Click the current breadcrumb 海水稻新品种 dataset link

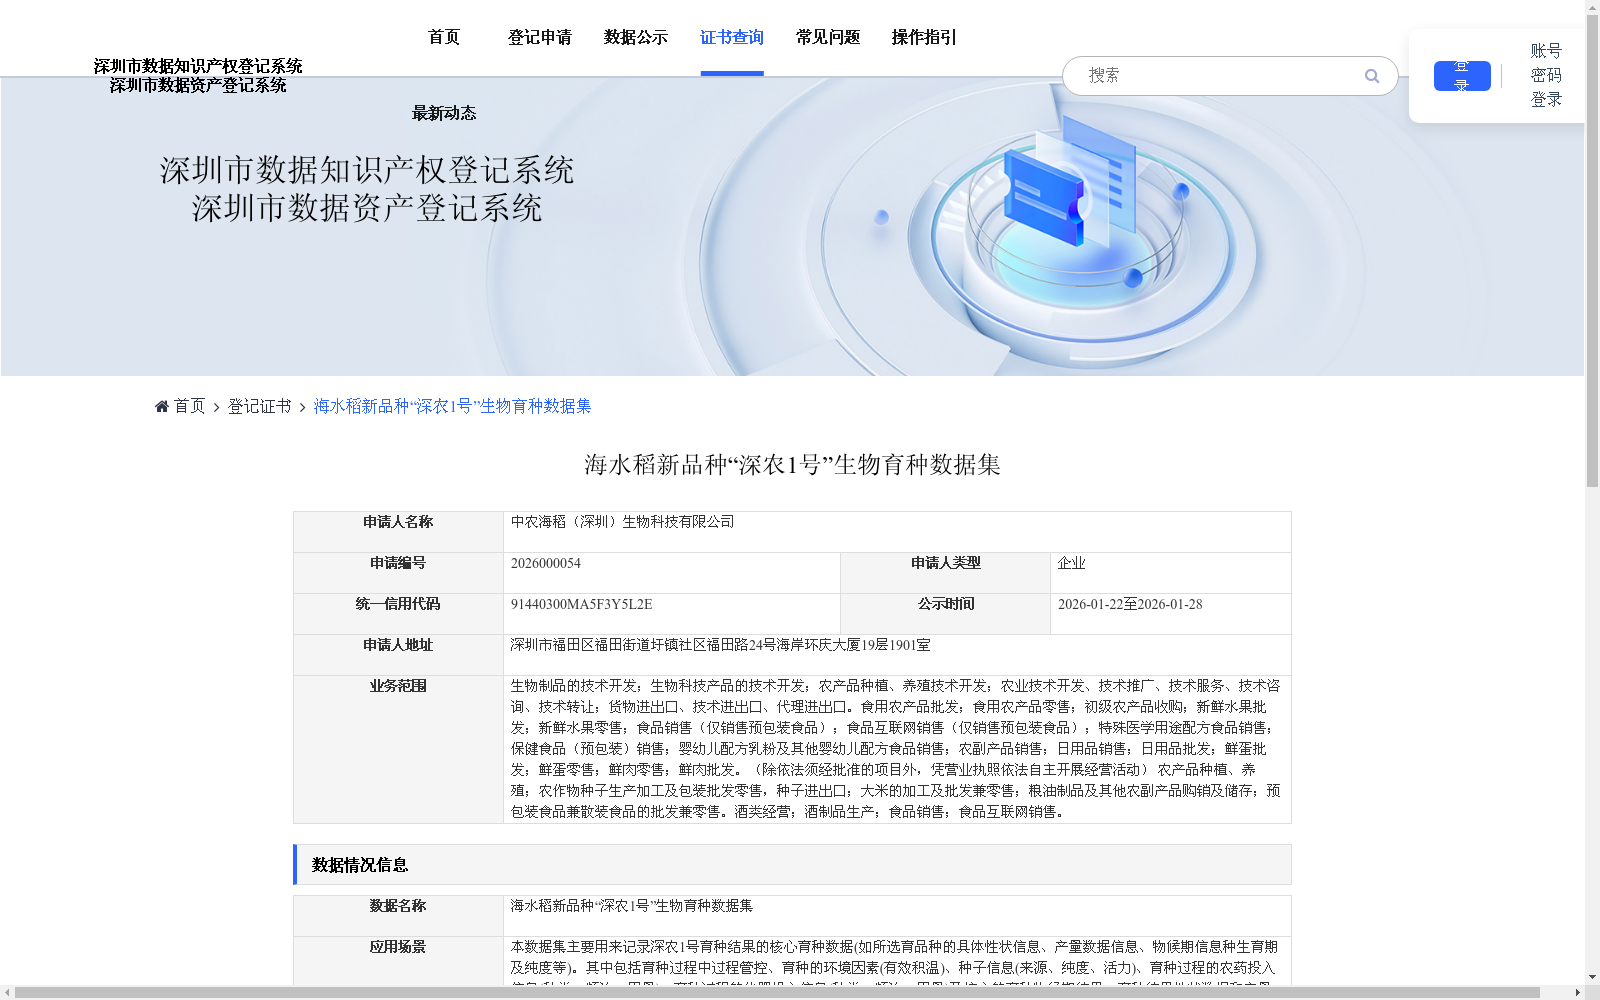click(452, 406)
